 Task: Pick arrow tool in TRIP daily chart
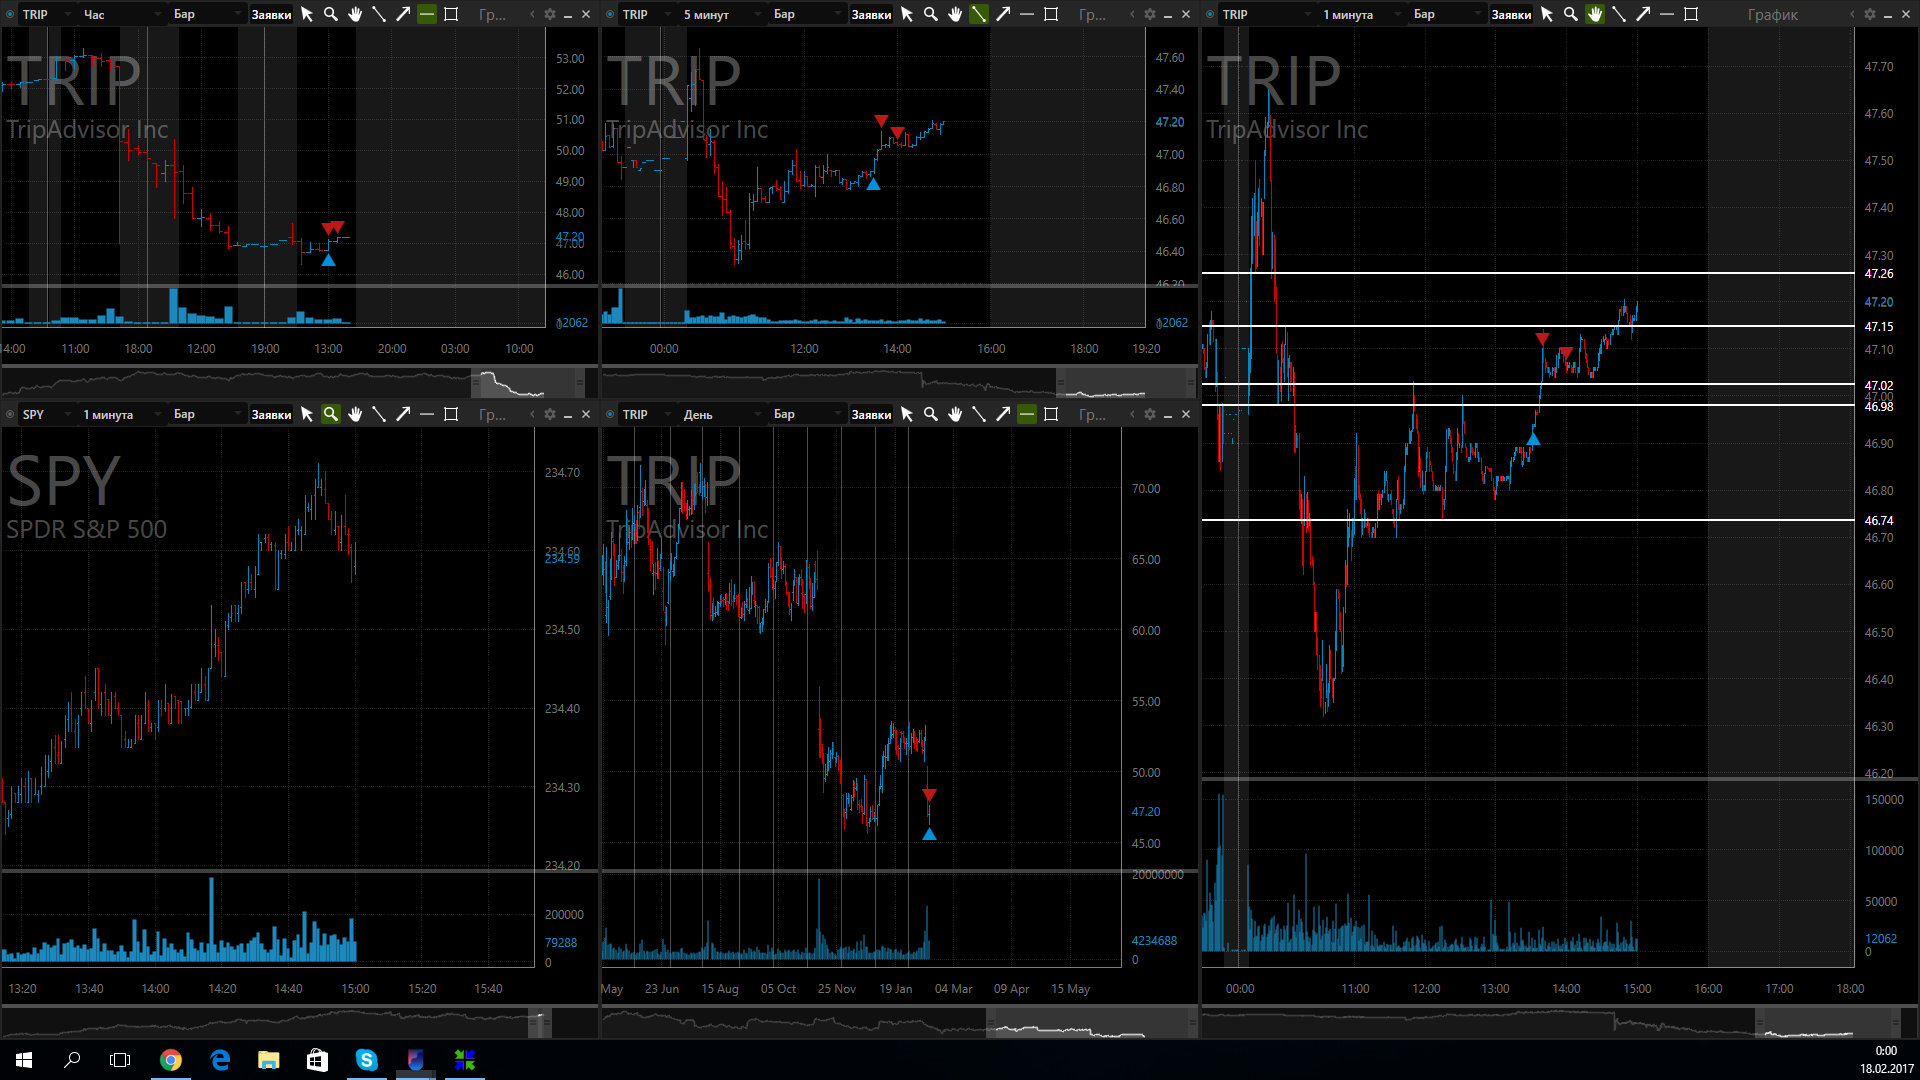click(1003, 414)
